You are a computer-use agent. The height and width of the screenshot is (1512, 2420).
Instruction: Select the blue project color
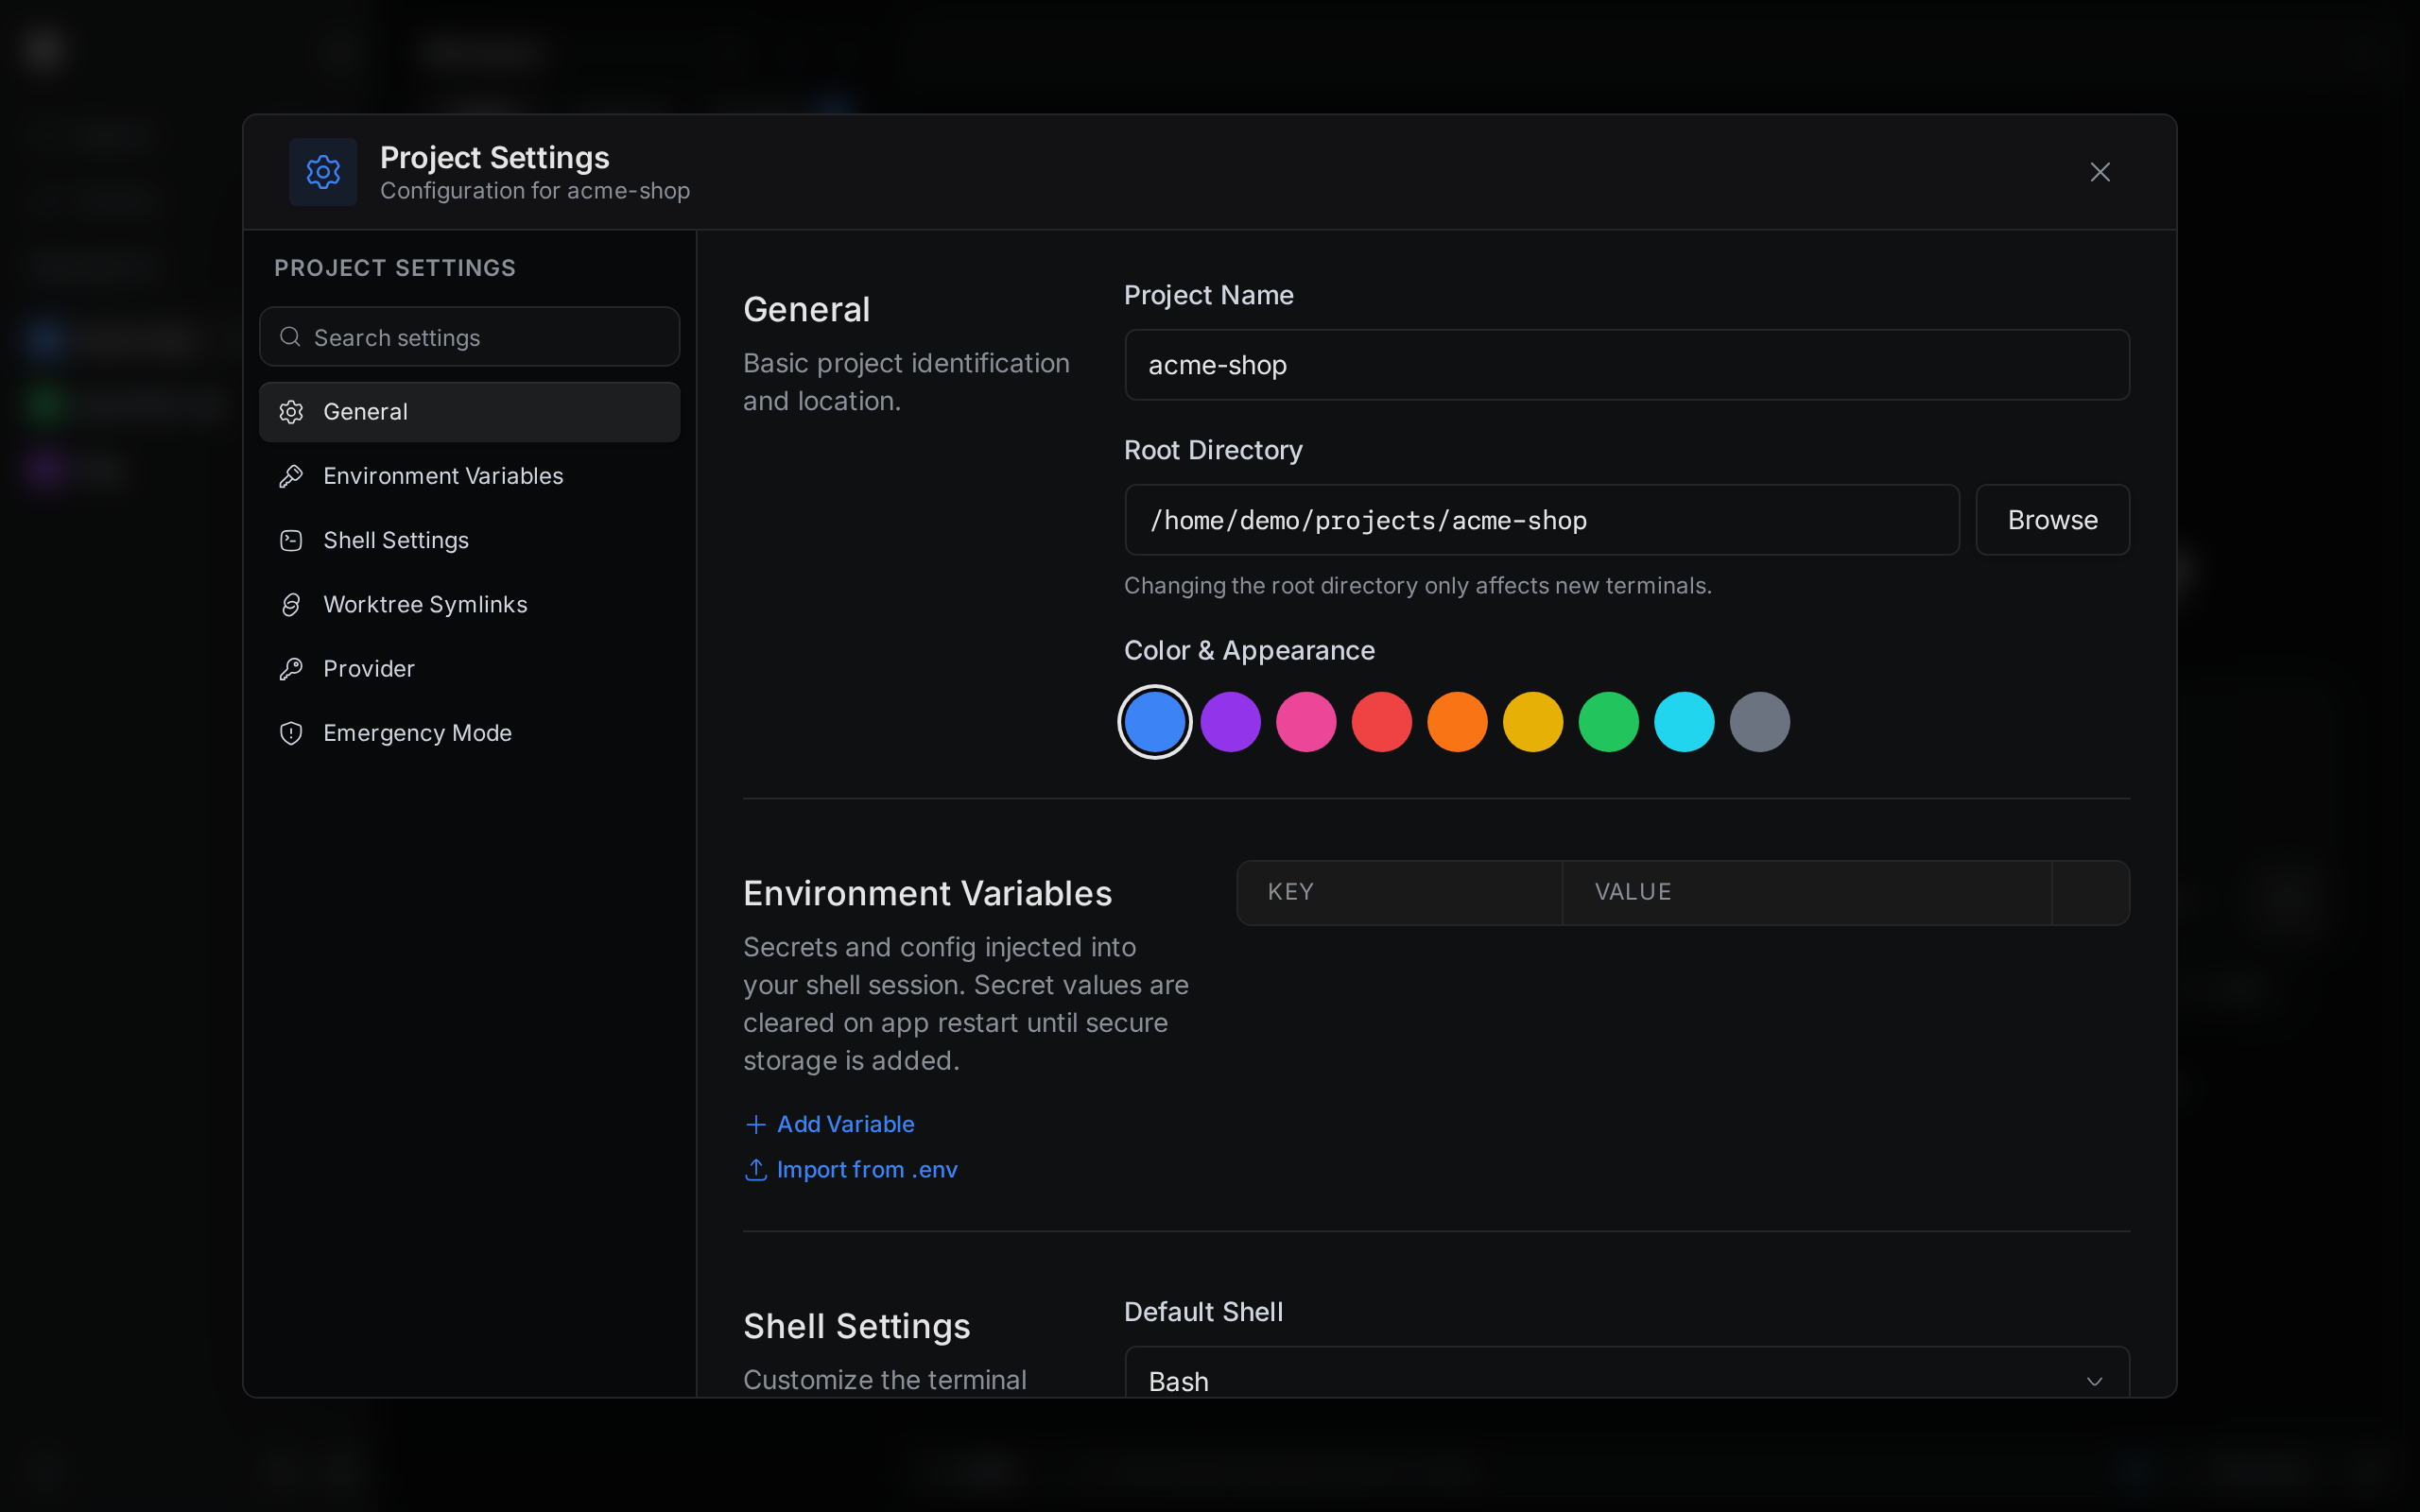[x=1155, y=722]
